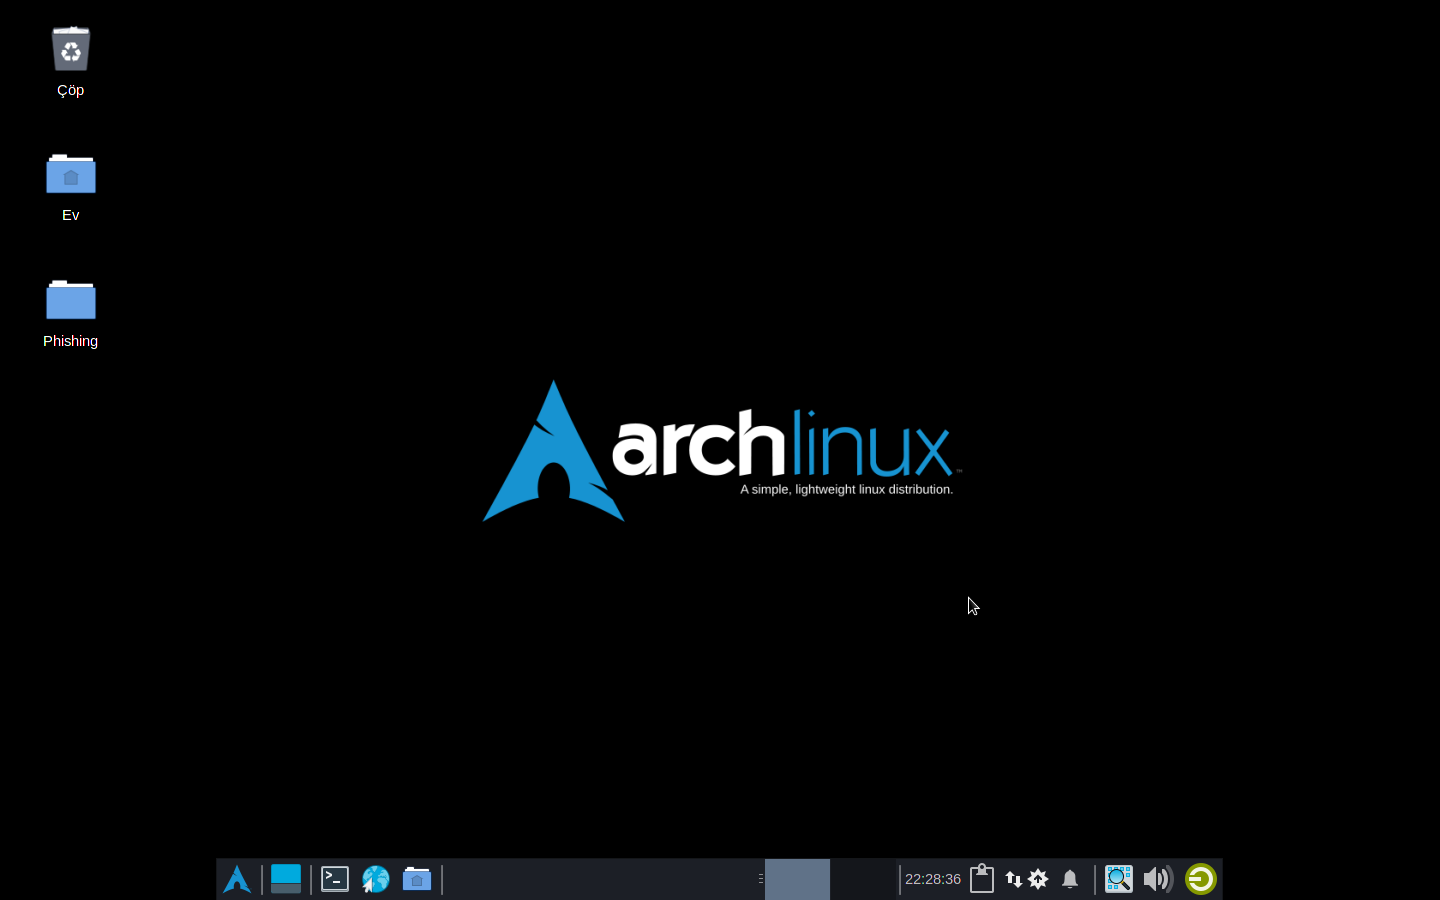
Task: Click the show desktop panel button
Action: pyautogui.click(x=286, y=879)
